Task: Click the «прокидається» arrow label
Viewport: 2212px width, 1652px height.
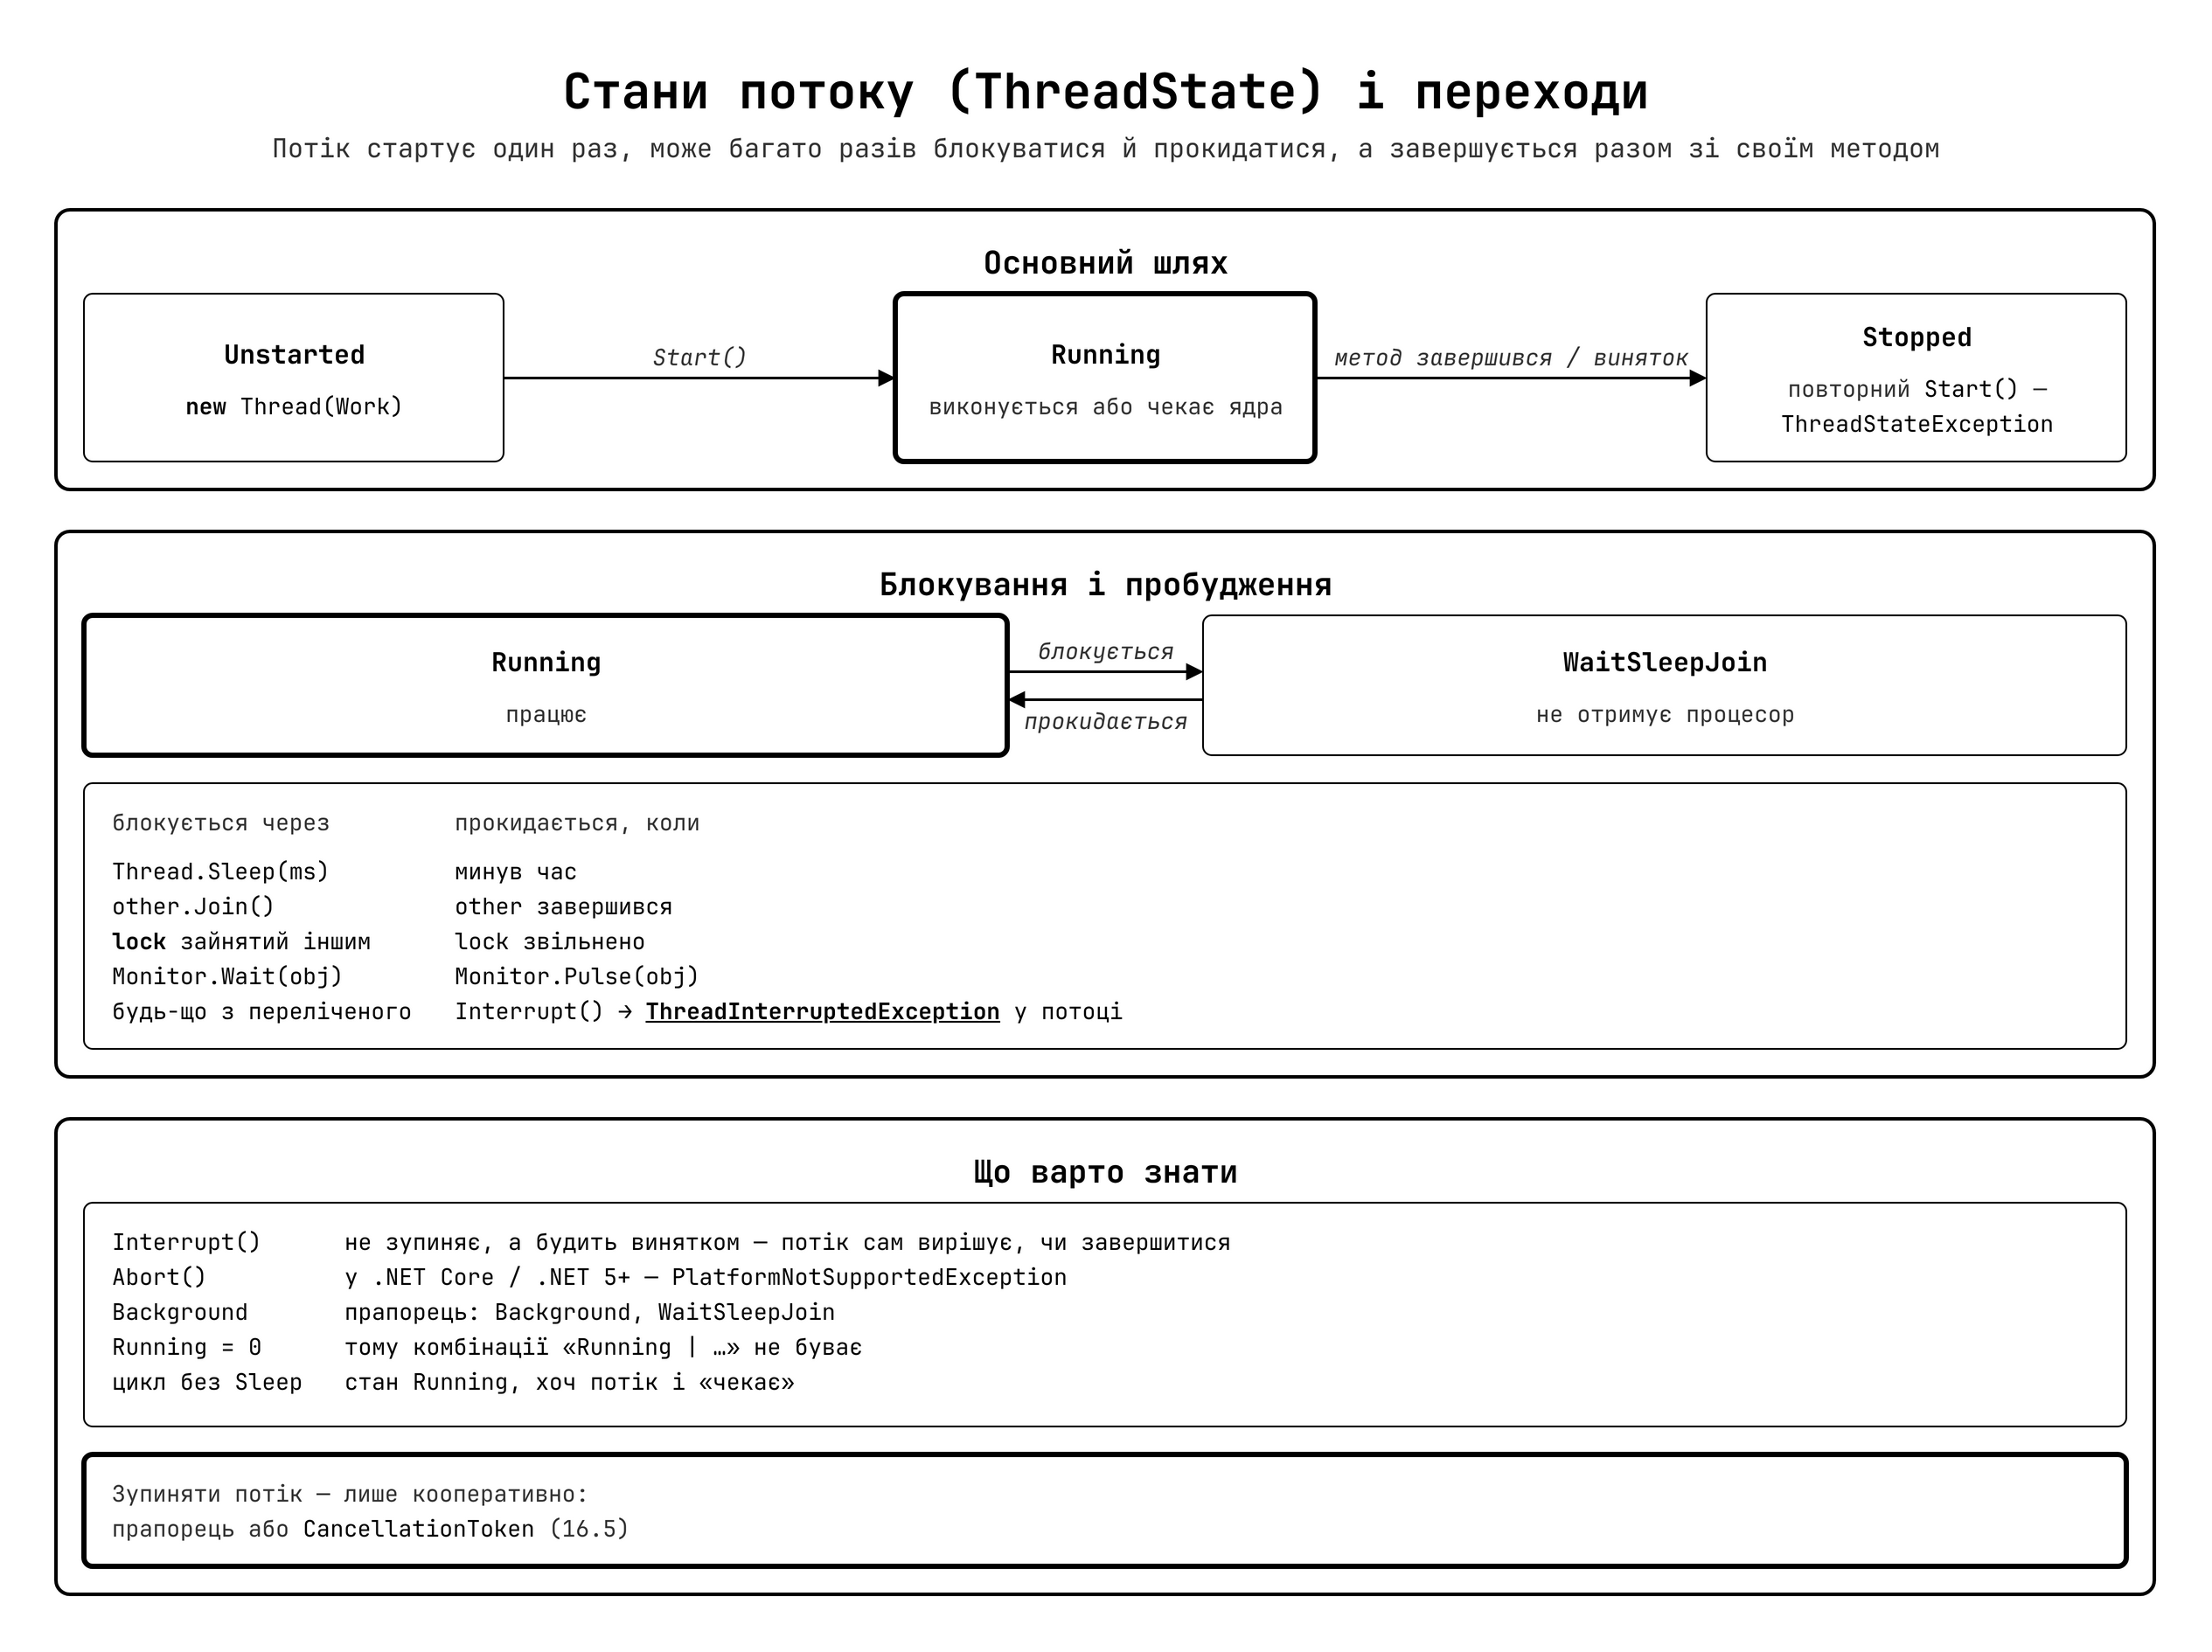Action: point(1105,721)
